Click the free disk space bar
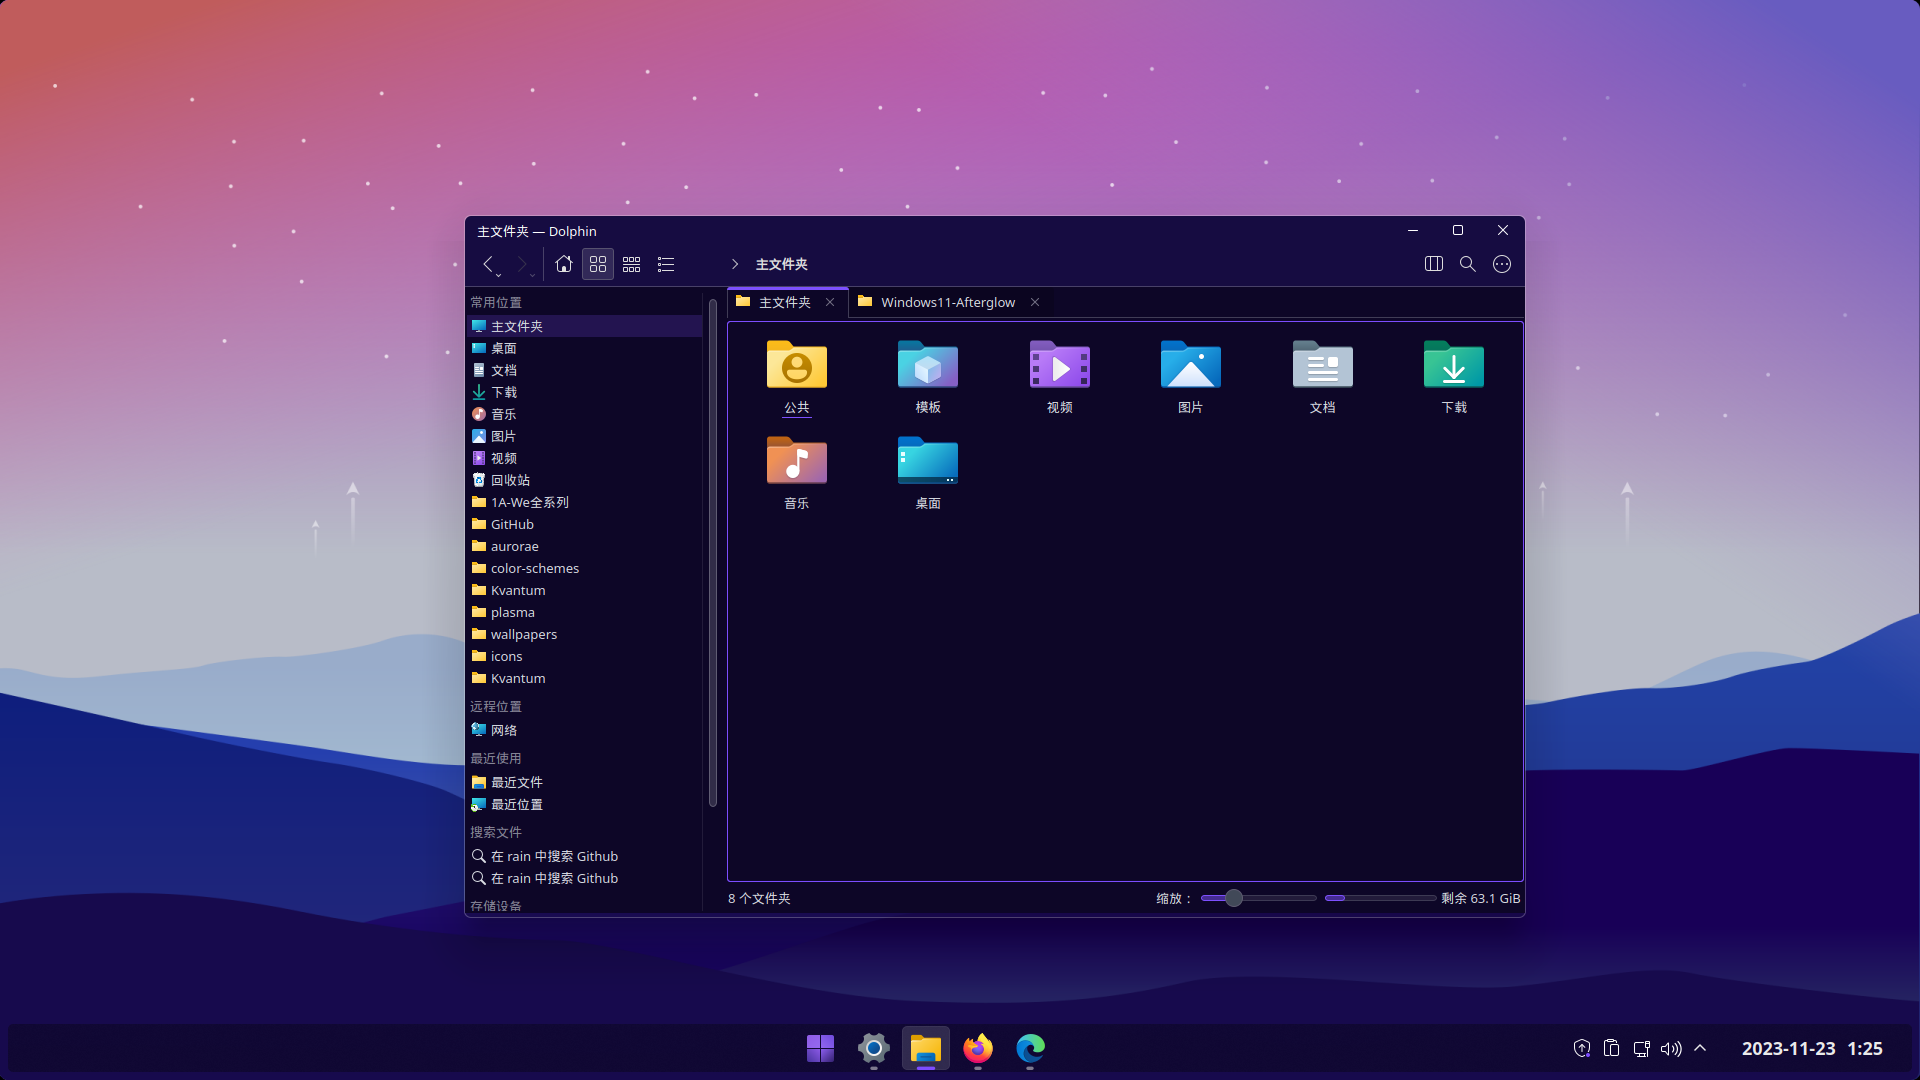 point(1380,898)
